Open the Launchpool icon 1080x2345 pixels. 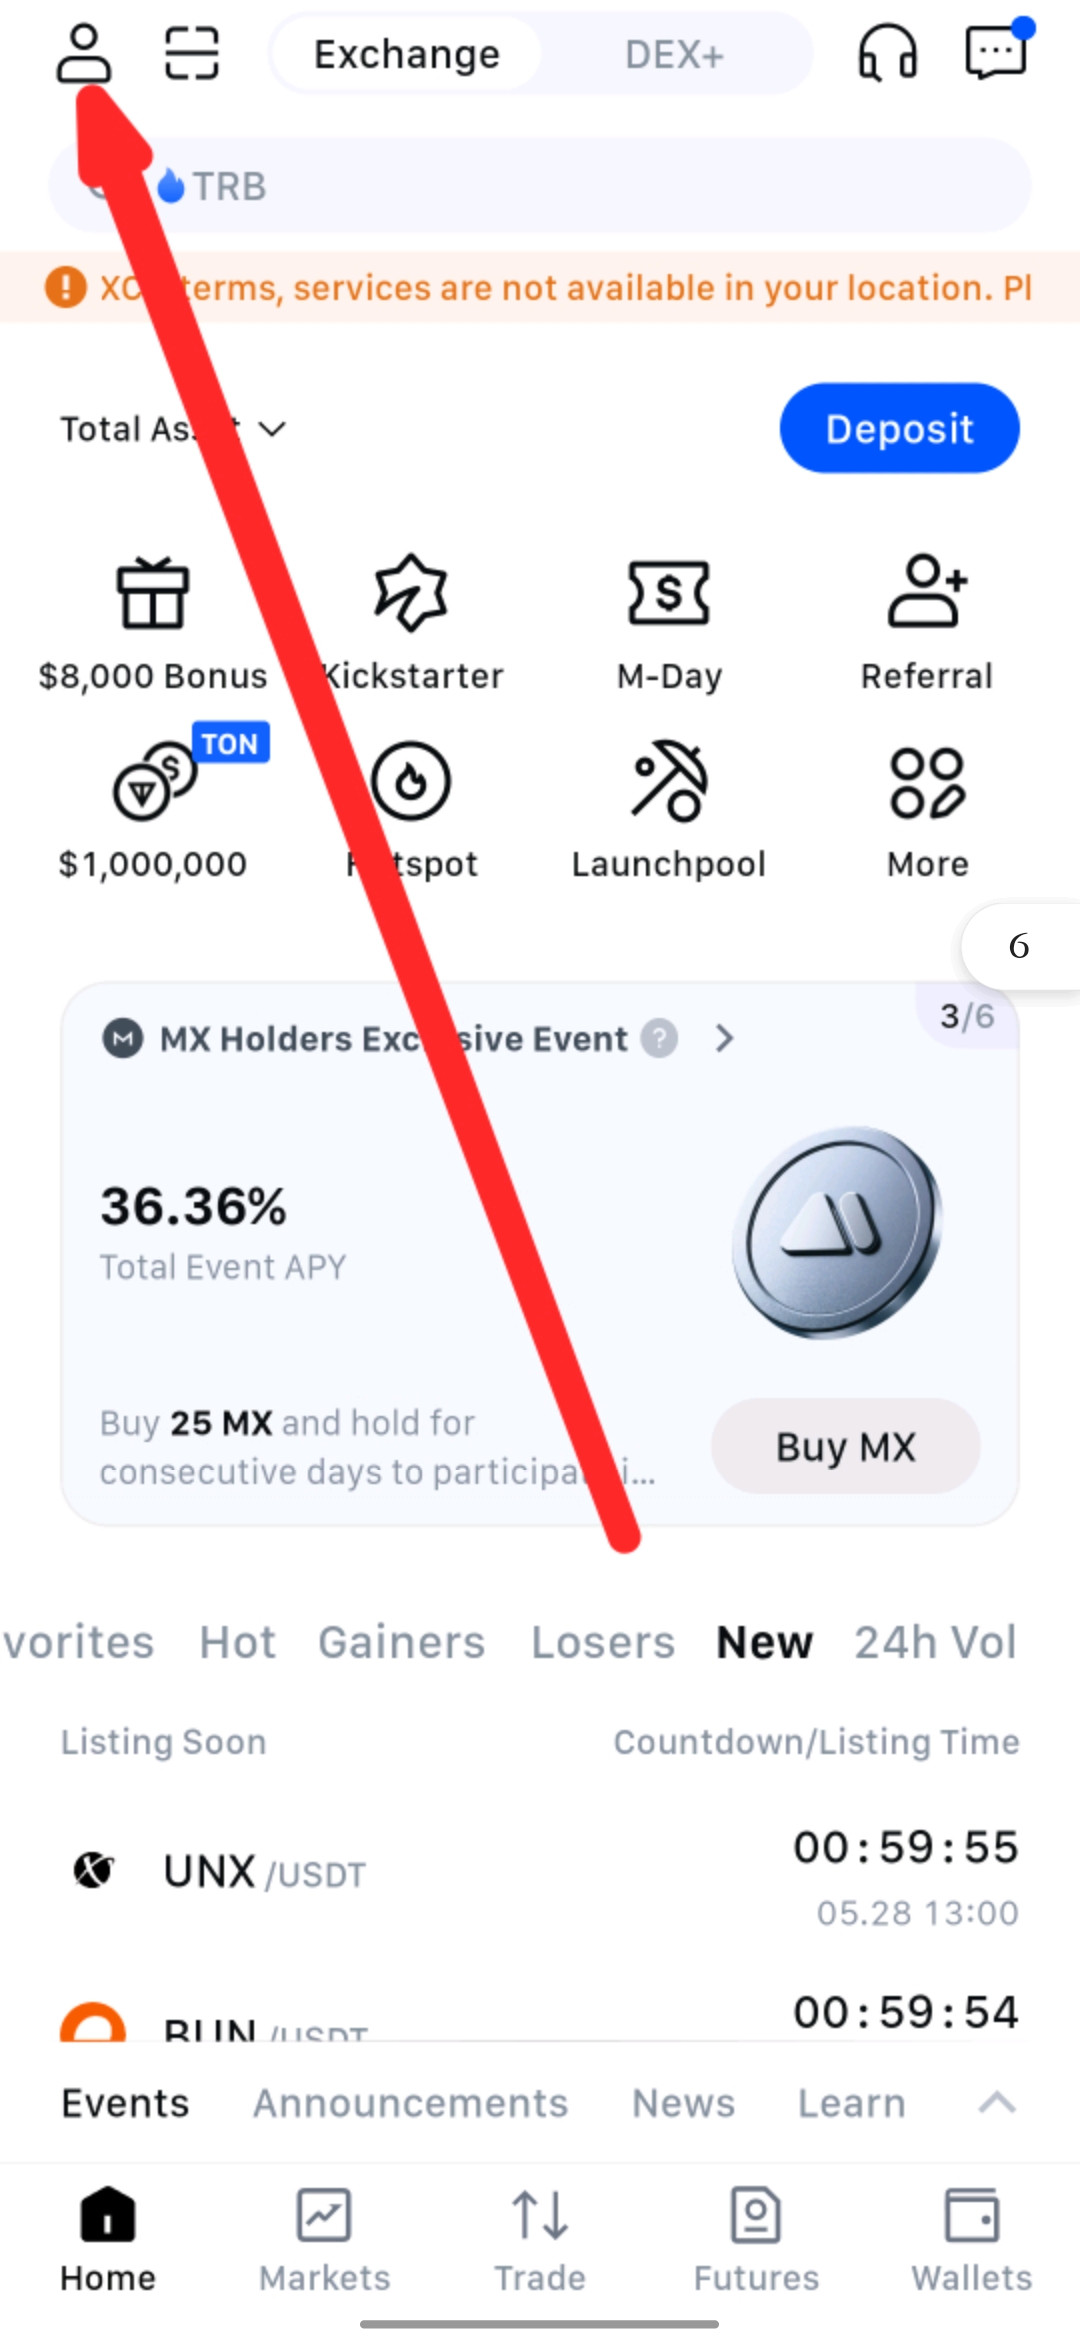tap(669, 781)
